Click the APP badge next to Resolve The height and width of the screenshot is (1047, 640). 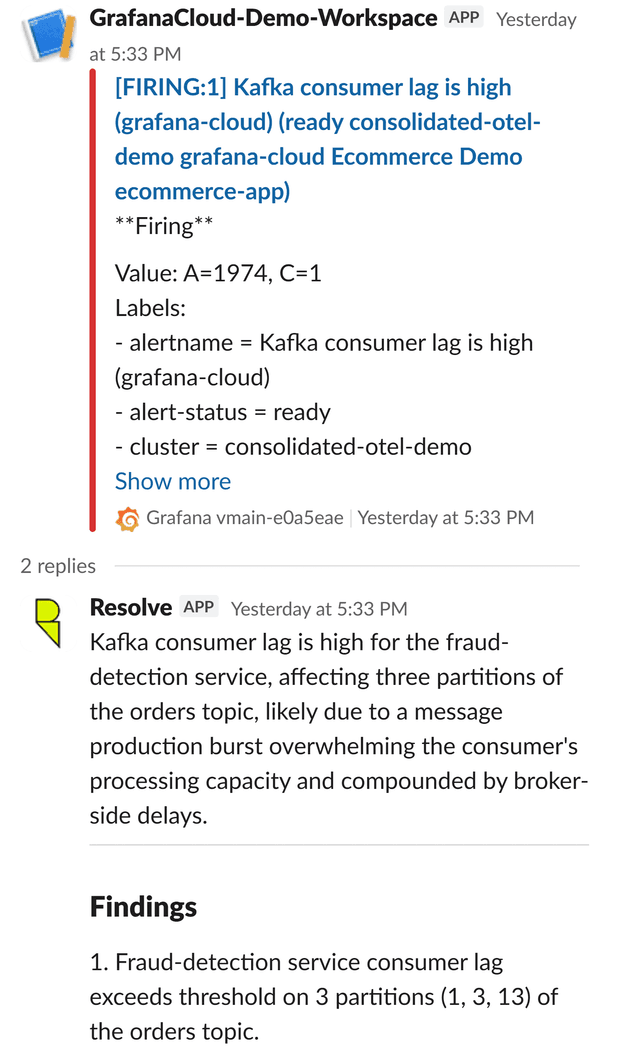coord(198,606)
